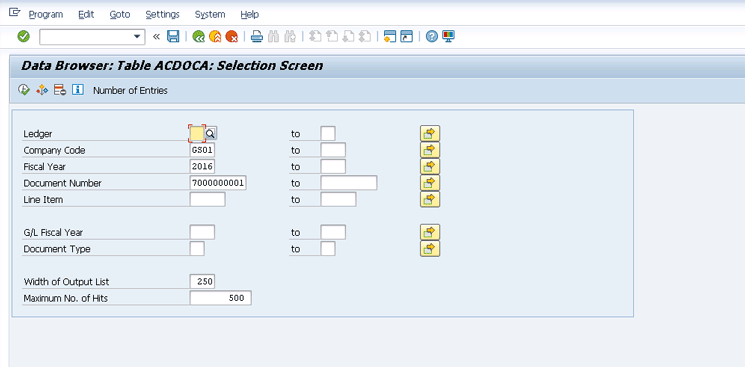
Task: Click the Create New Session icon
Action: point(390,37)
